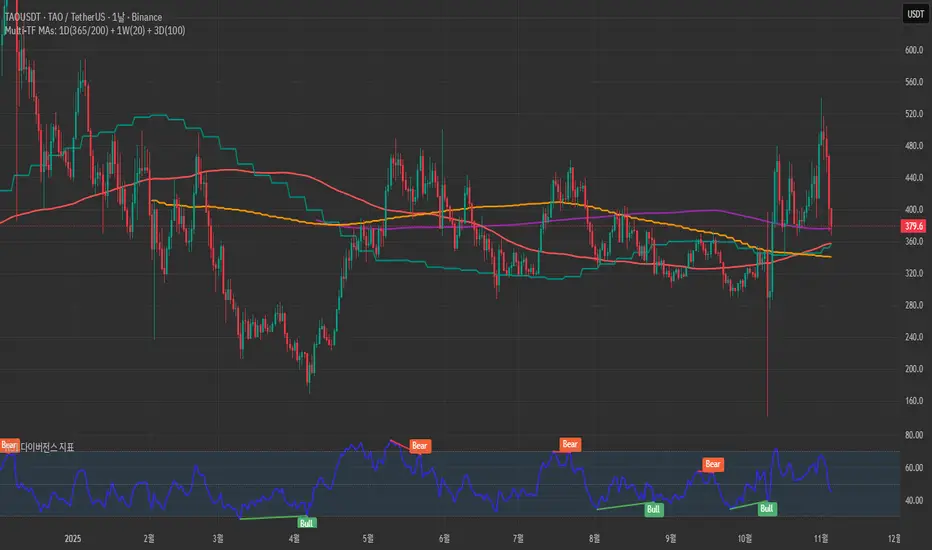Click the 2025 label on time axis

73,539
